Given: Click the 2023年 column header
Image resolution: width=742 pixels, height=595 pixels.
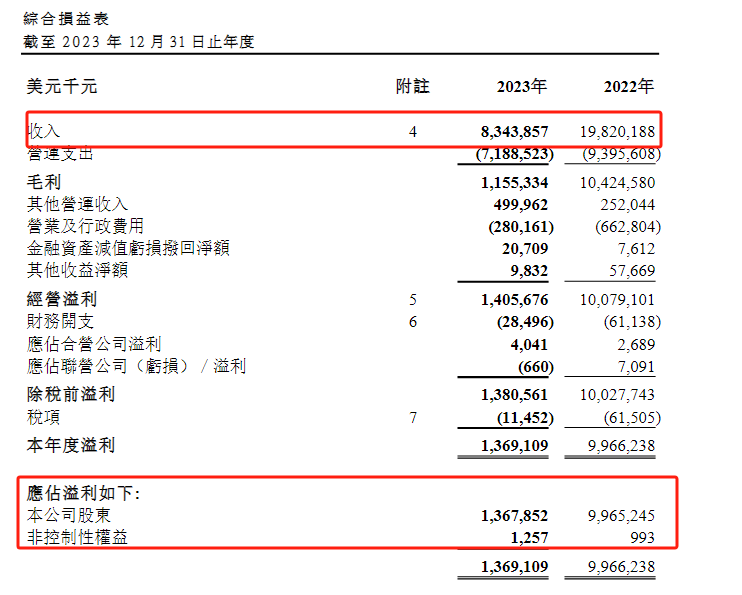Looking at the screenshot, I should click(x=521, y=87).
